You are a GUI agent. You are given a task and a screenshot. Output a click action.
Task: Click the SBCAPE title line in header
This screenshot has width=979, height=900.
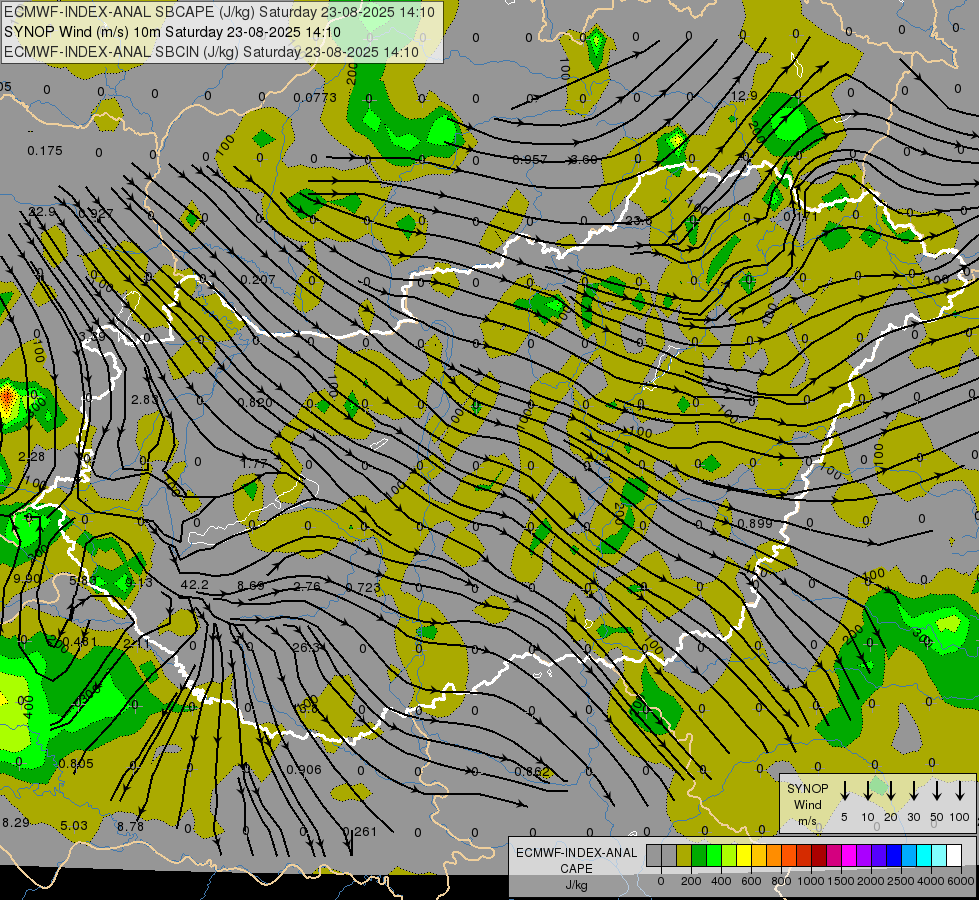tap(219, 12)
